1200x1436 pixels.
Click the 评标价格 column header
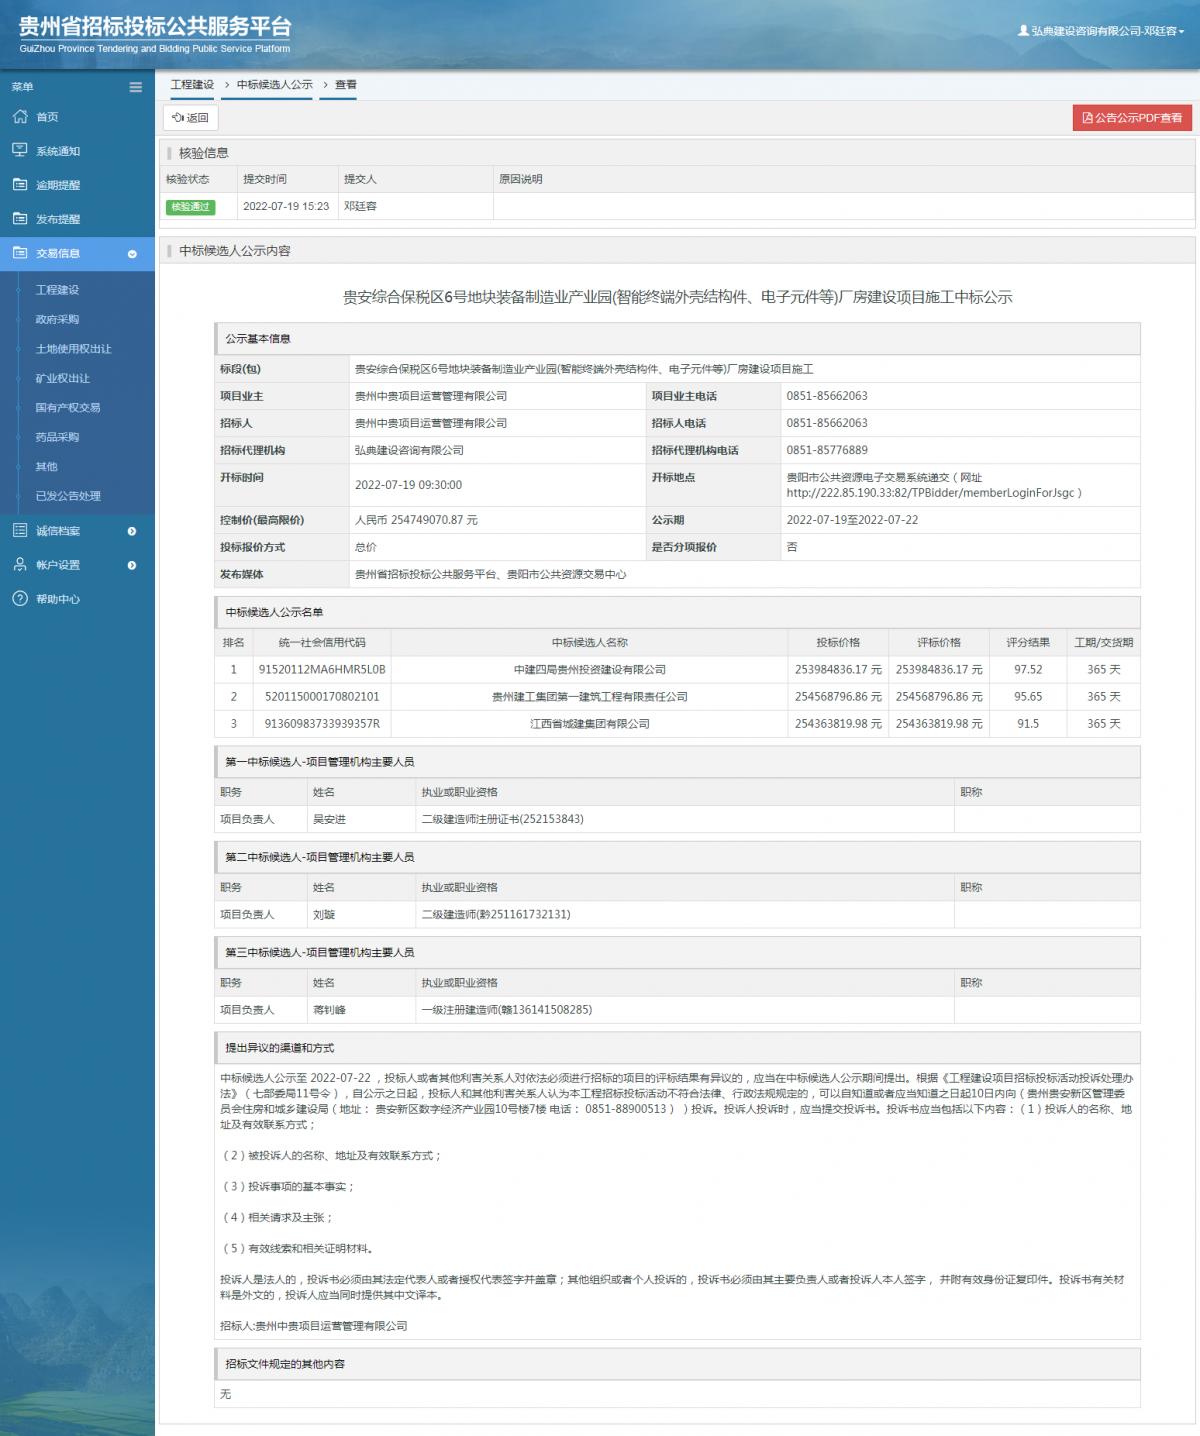pyautogui.click(x=939, y=642)
